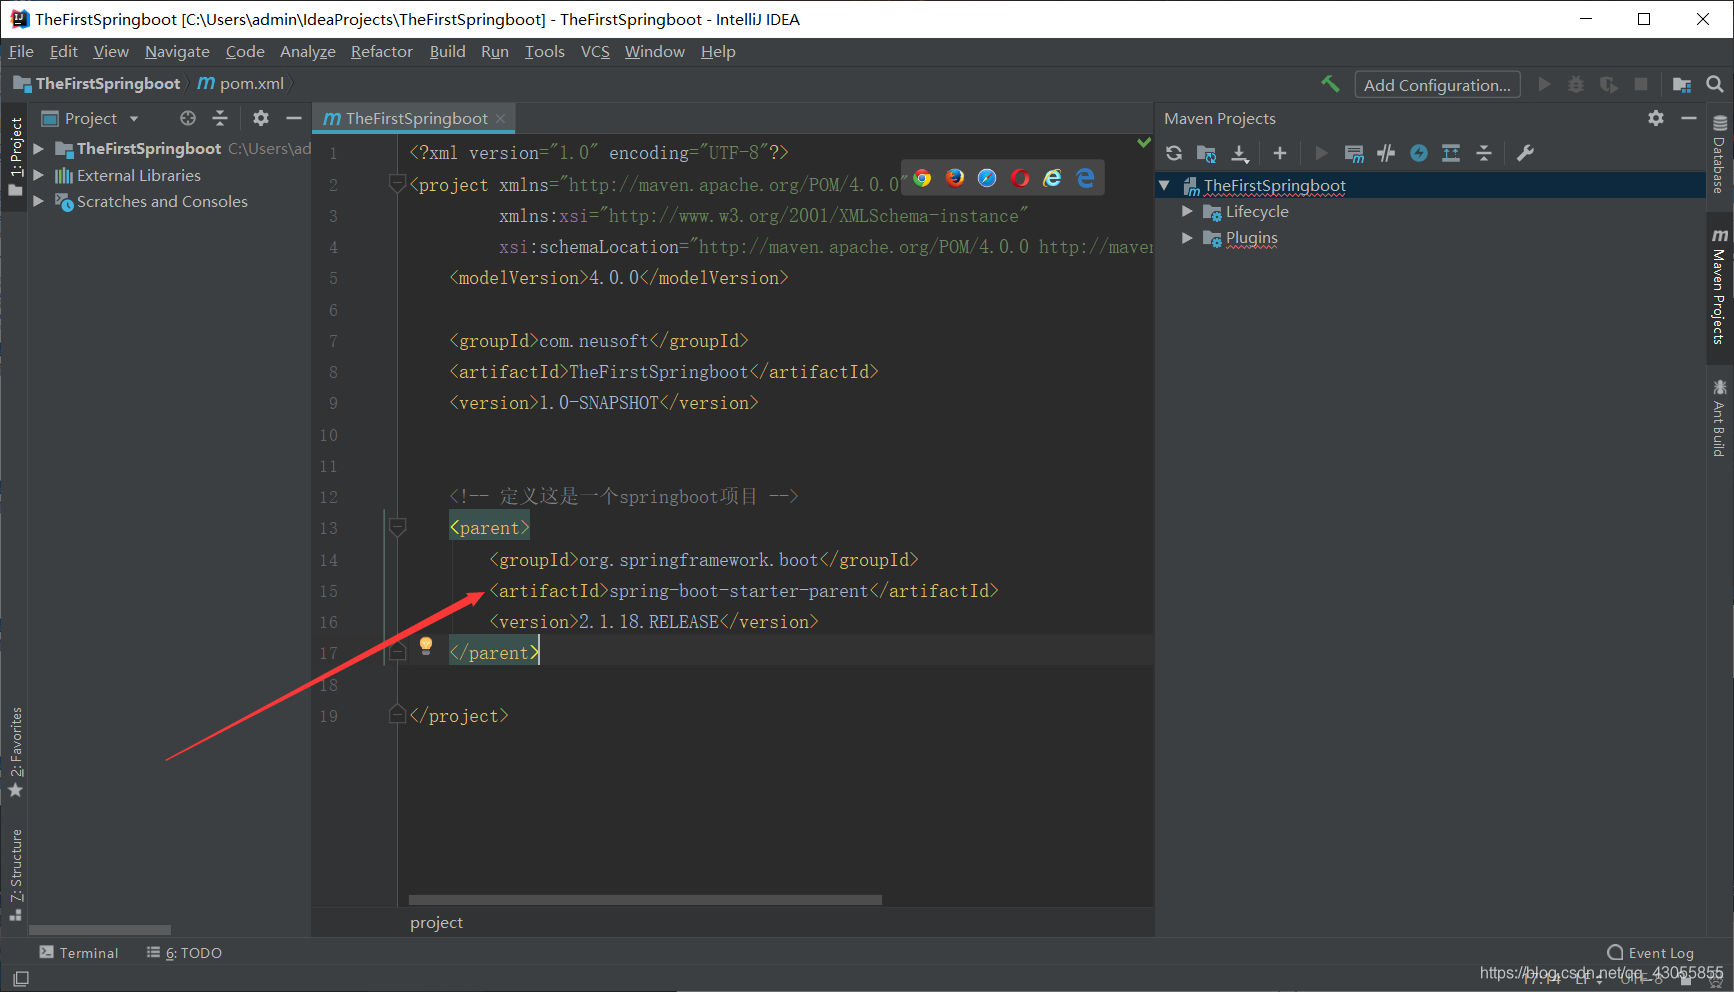
Task: Close the TheFirstSpringboot editor tab
Action: pos(501,118)
